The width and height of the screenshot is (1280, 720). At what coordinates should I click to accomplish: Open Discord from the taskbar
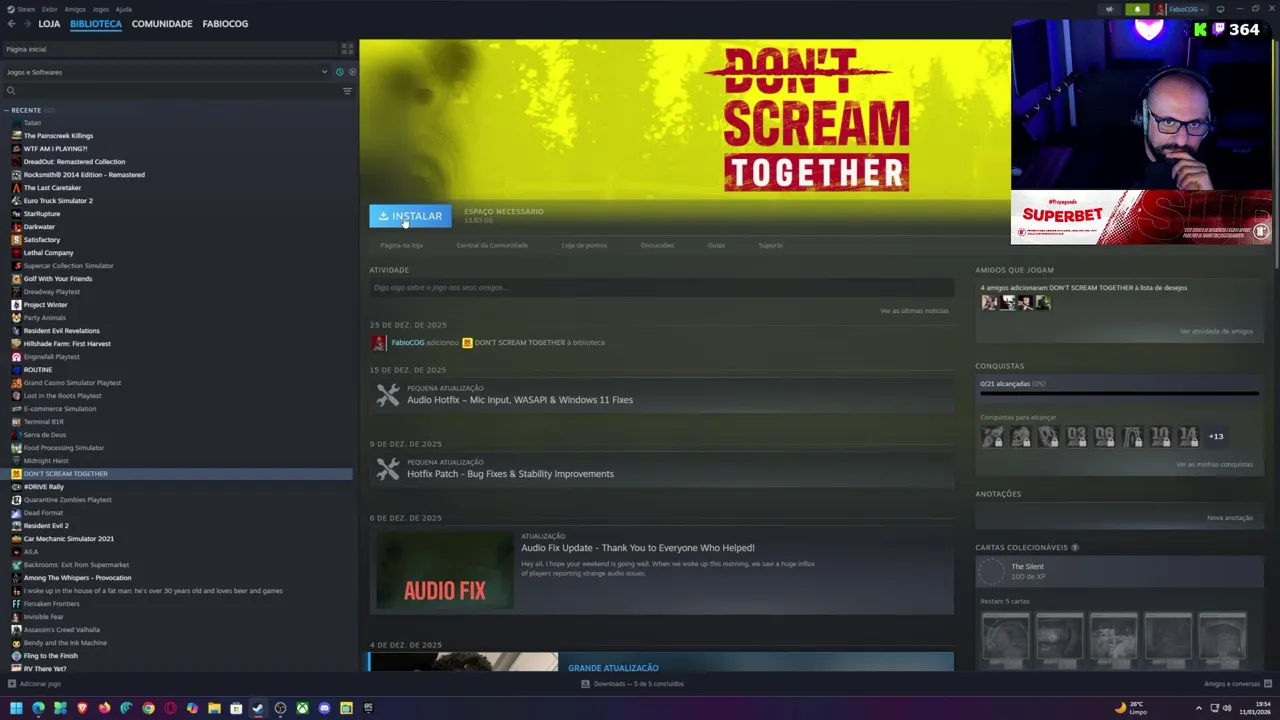[x=324, y=708]
